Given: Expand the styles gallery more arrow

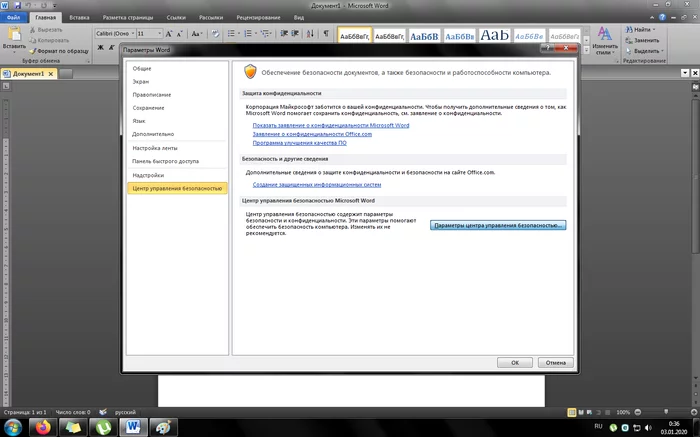Looking at the screenshot, I should tap(587, 50).
